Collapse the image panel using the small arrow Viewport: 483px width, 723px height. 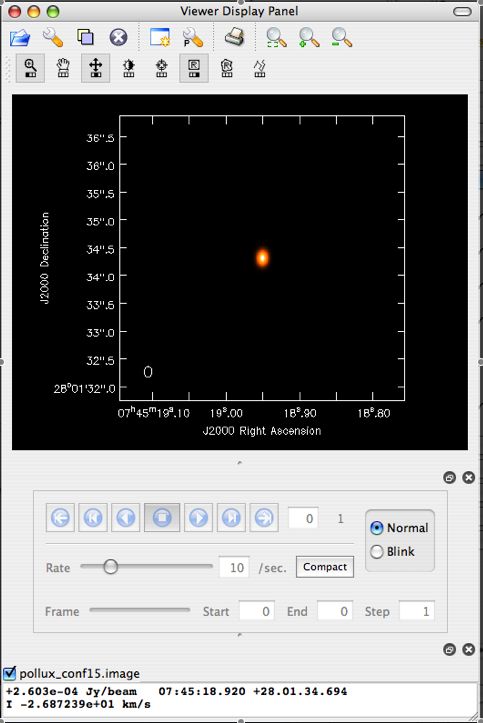(x=239, y=462)
